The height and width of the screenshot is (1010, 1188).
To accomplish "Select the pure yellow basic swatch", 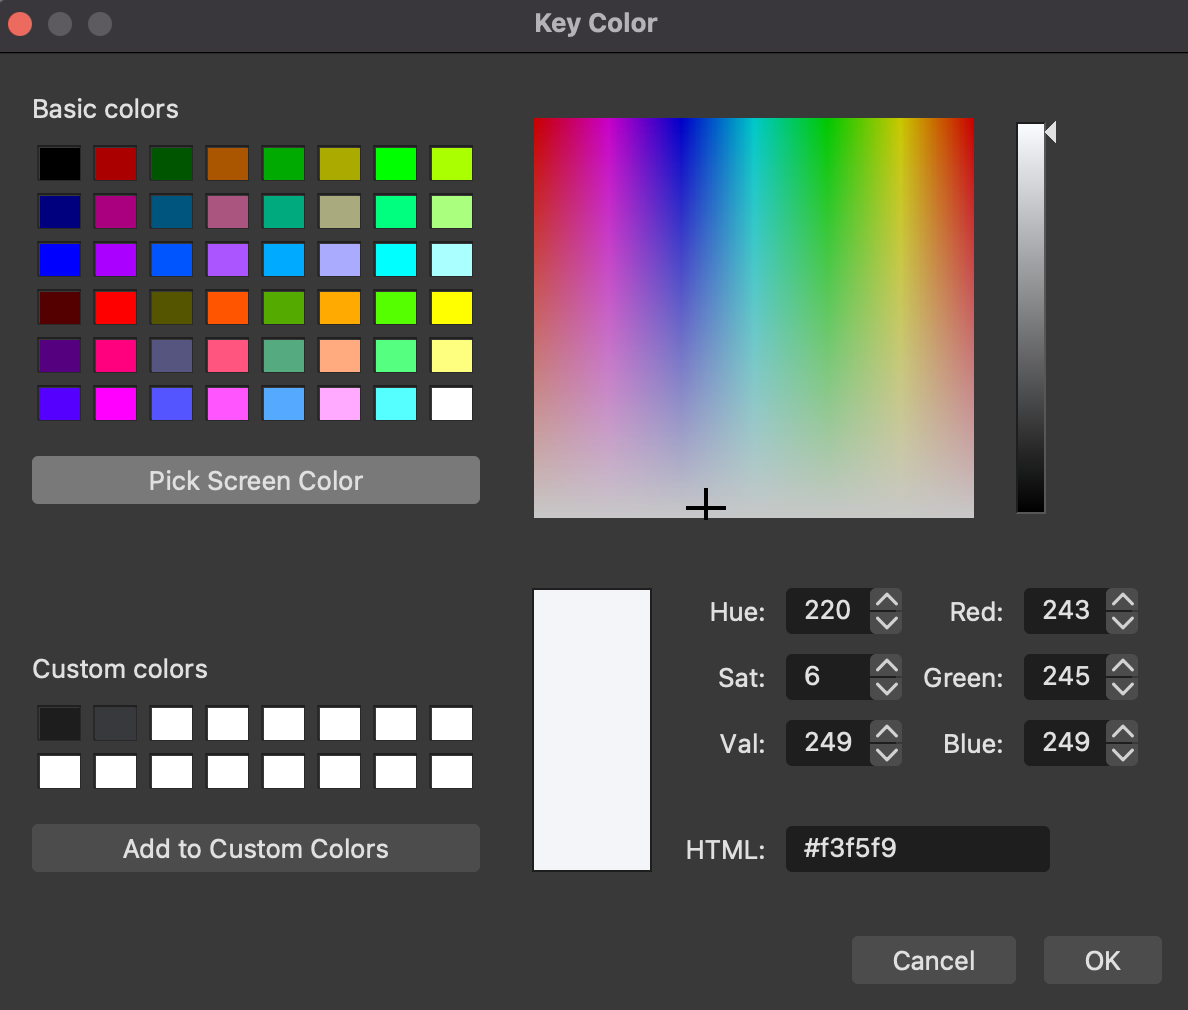I will click(x=452, y=308).
